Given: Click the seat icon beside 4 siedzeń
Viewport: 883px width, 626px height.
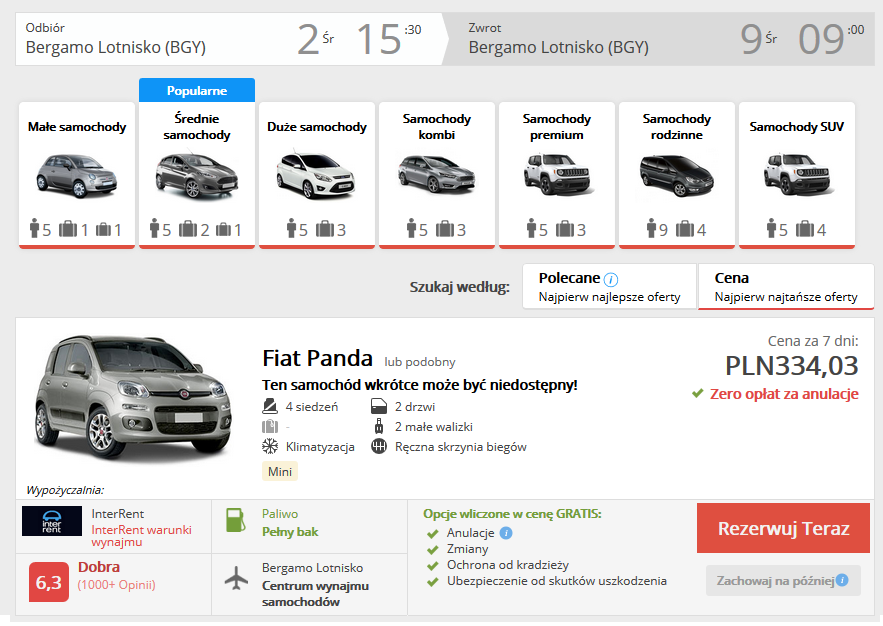Looking at the screenshot, I should [x=270, y=406].
